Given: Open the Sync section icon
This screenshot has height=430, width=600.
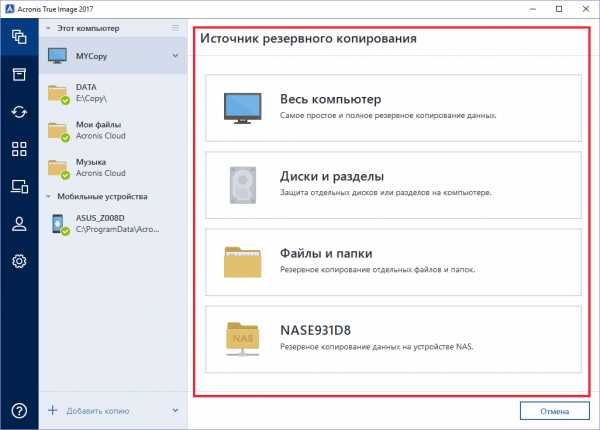Looking at the screenshot, I should [x=18, y=111].
